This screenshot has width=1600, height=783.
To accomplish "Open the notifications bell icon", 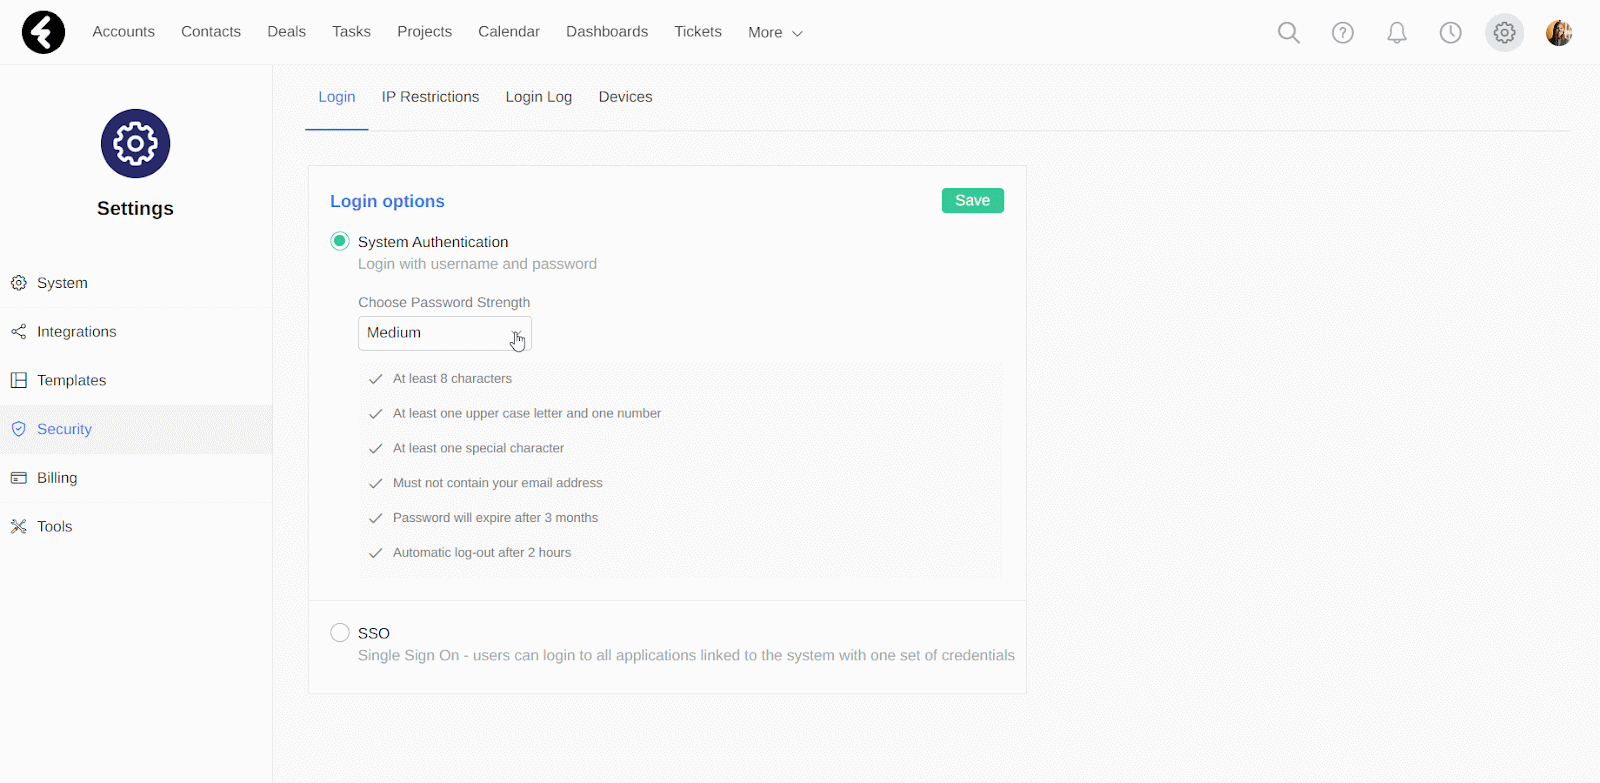I will (1397, 33).
